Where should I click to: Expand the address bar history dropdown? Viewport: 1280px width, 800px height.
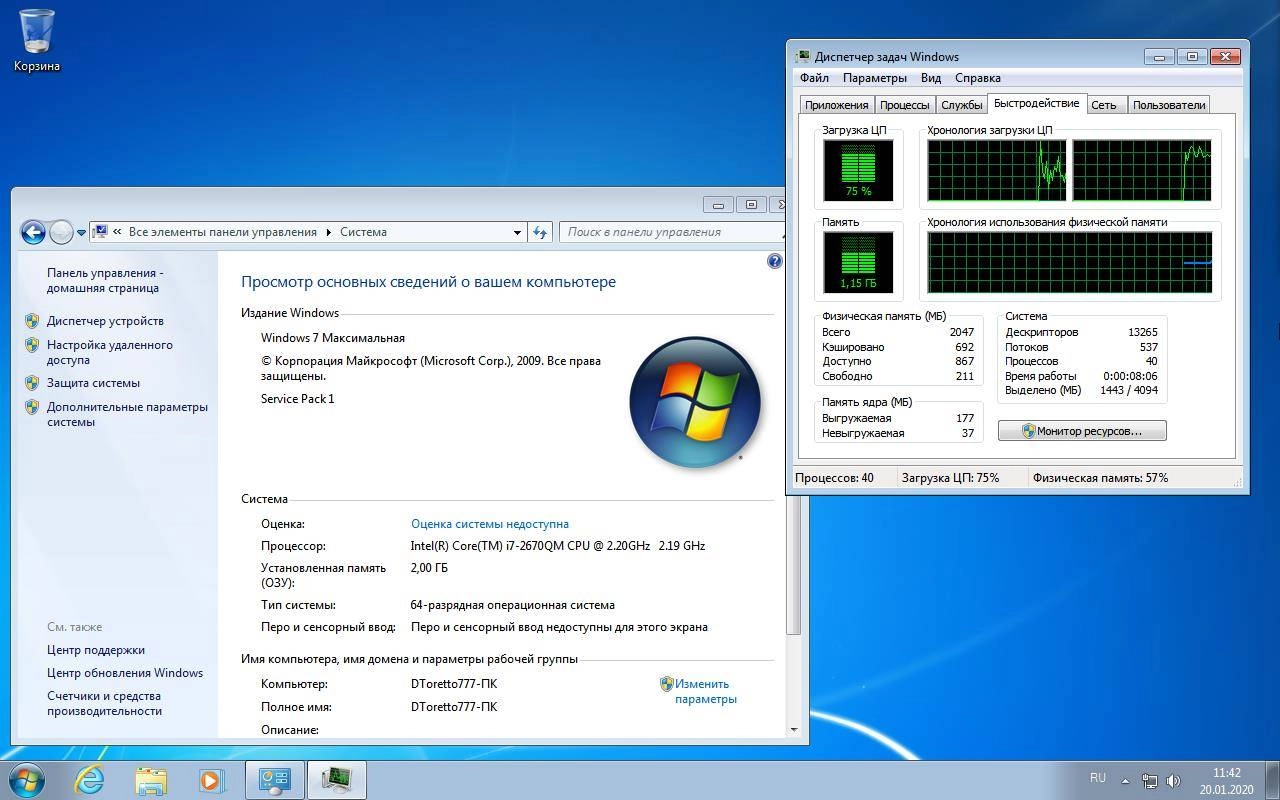click(x=517, y=232)
